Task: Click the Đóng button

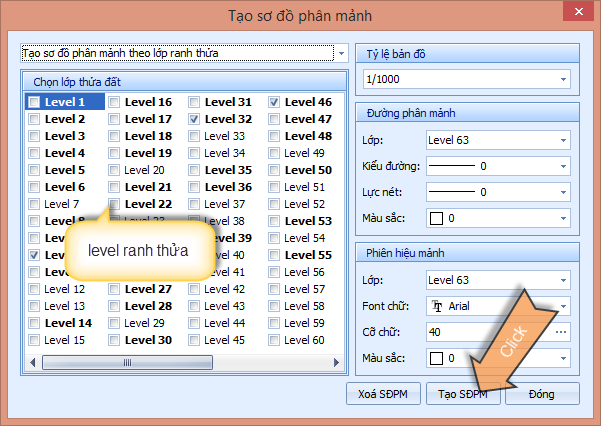Action: click(x=541, y=393)
